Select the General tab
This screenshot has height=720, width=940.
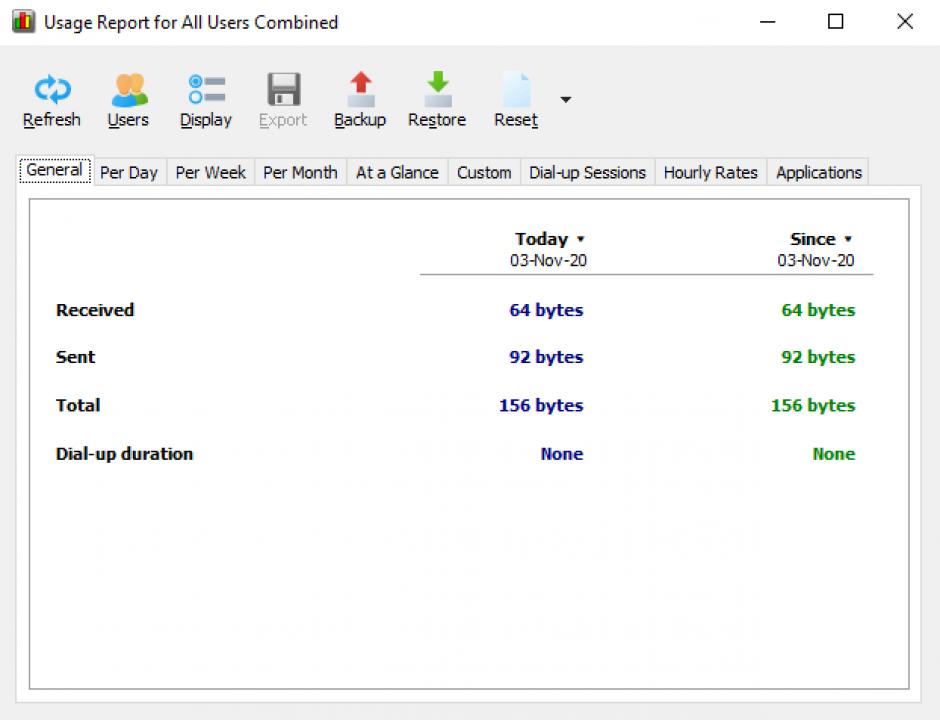(x=55, y=170)
